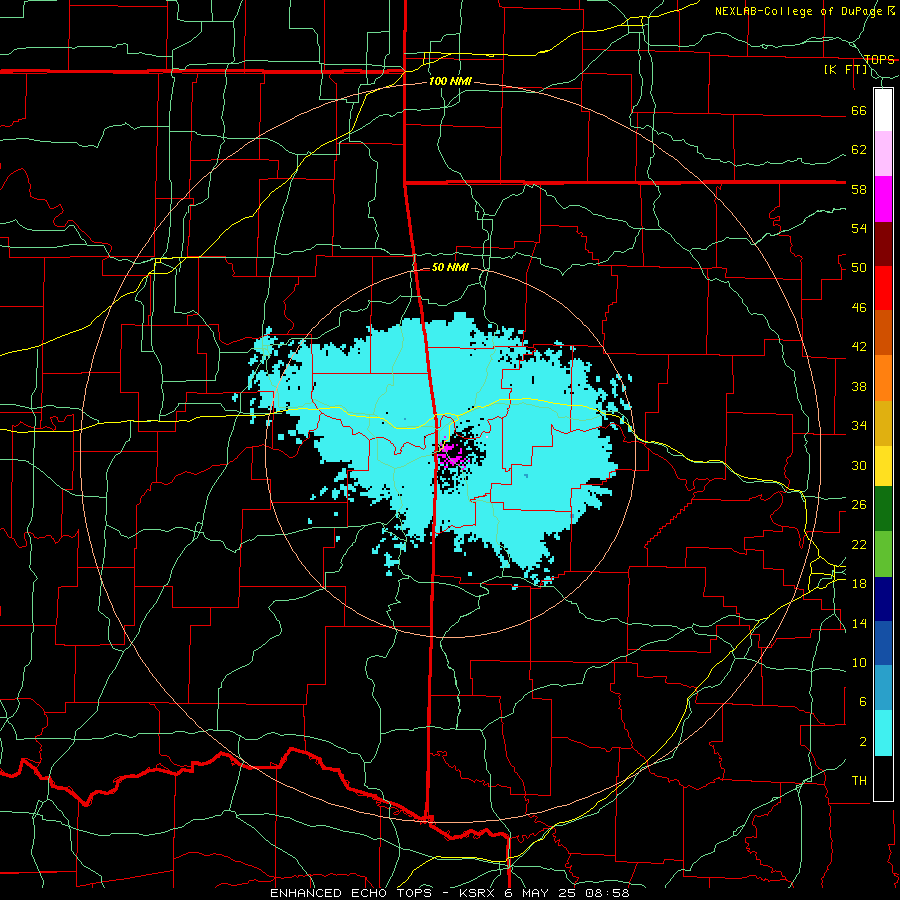
Task: Click the 46 legend value
Action: (x=859, y=308)
